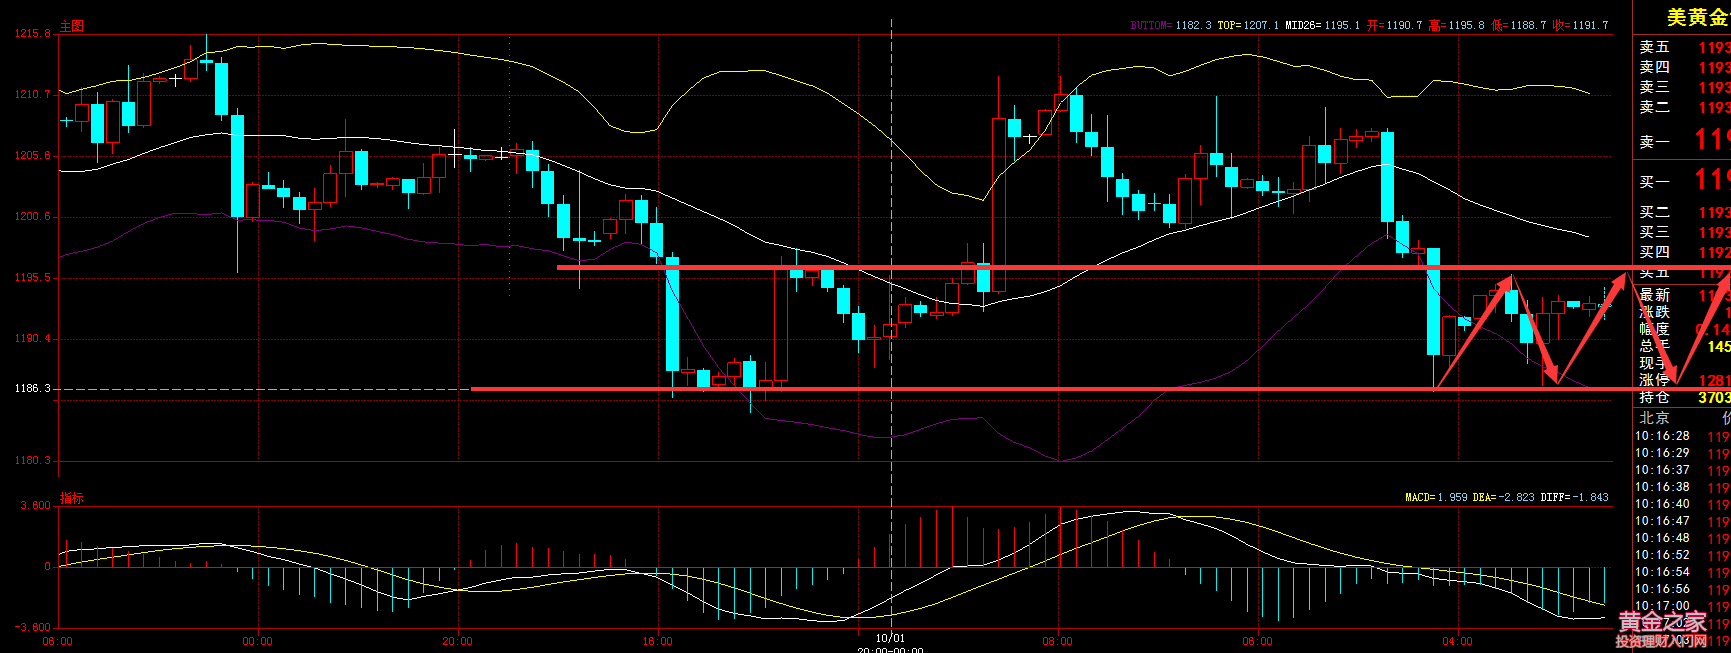Click the 主图 main chart label

72,26
